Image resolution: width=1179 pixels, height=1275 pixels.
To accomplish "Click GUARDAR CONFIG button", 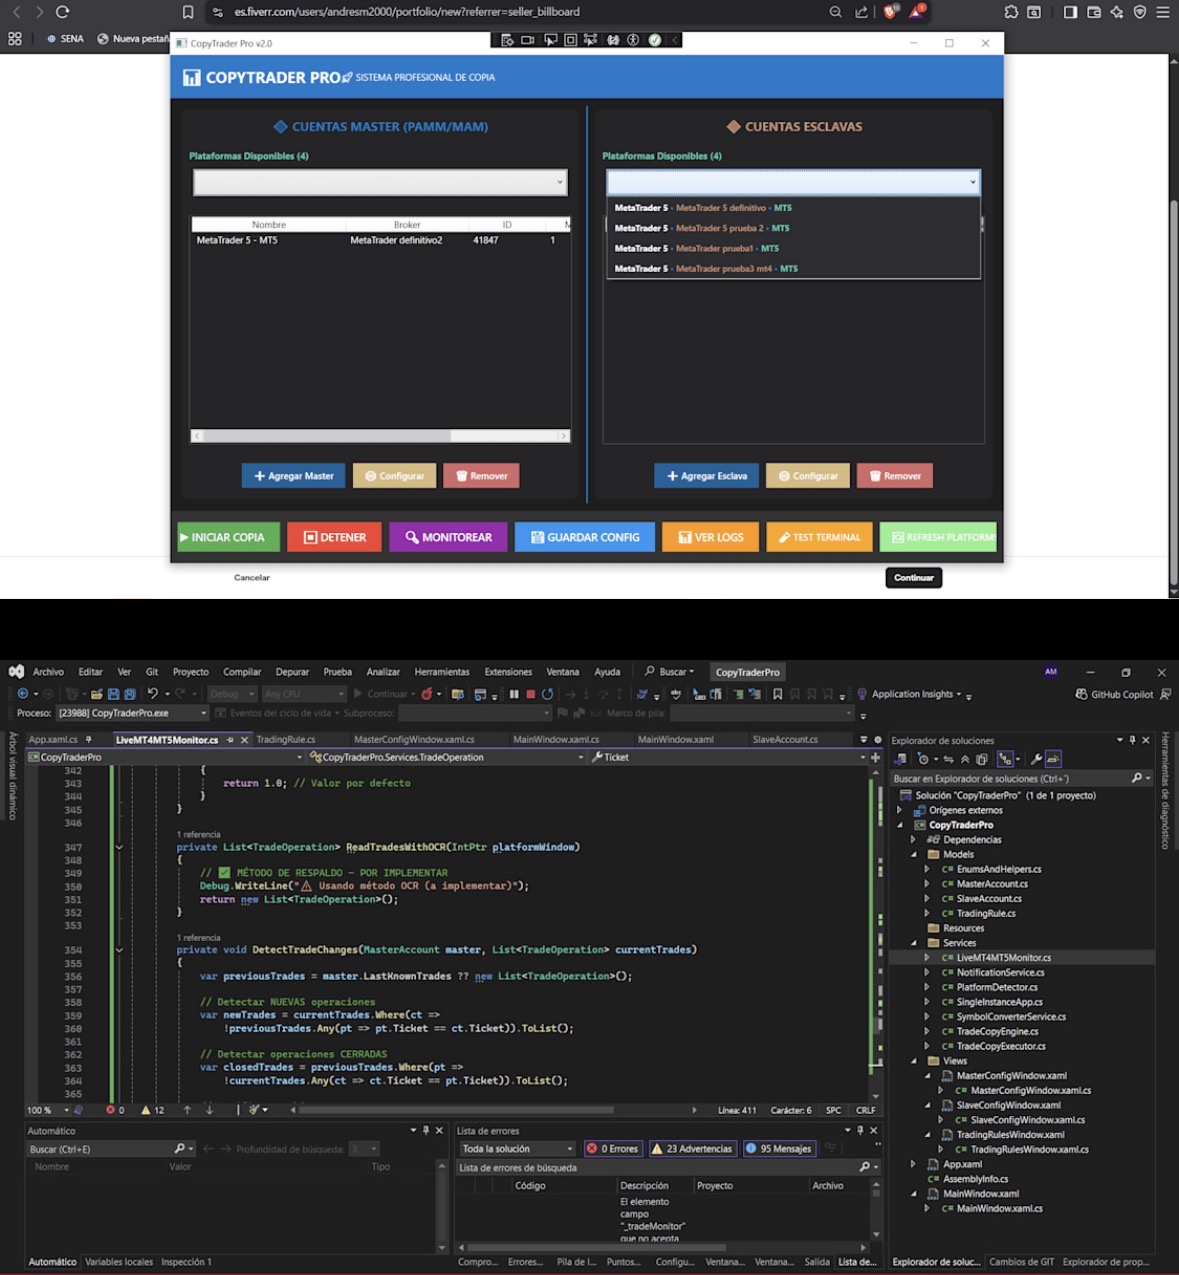I will point(585,537).
